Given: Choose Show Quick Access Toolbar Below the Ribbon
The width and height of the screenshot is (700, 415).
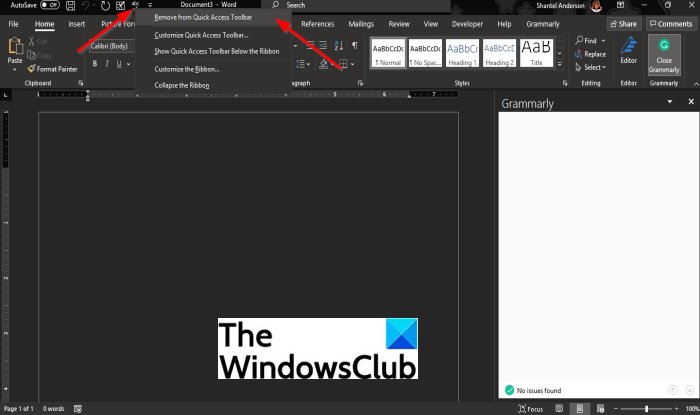Looking at the screenshot, I should pos(217,51).
